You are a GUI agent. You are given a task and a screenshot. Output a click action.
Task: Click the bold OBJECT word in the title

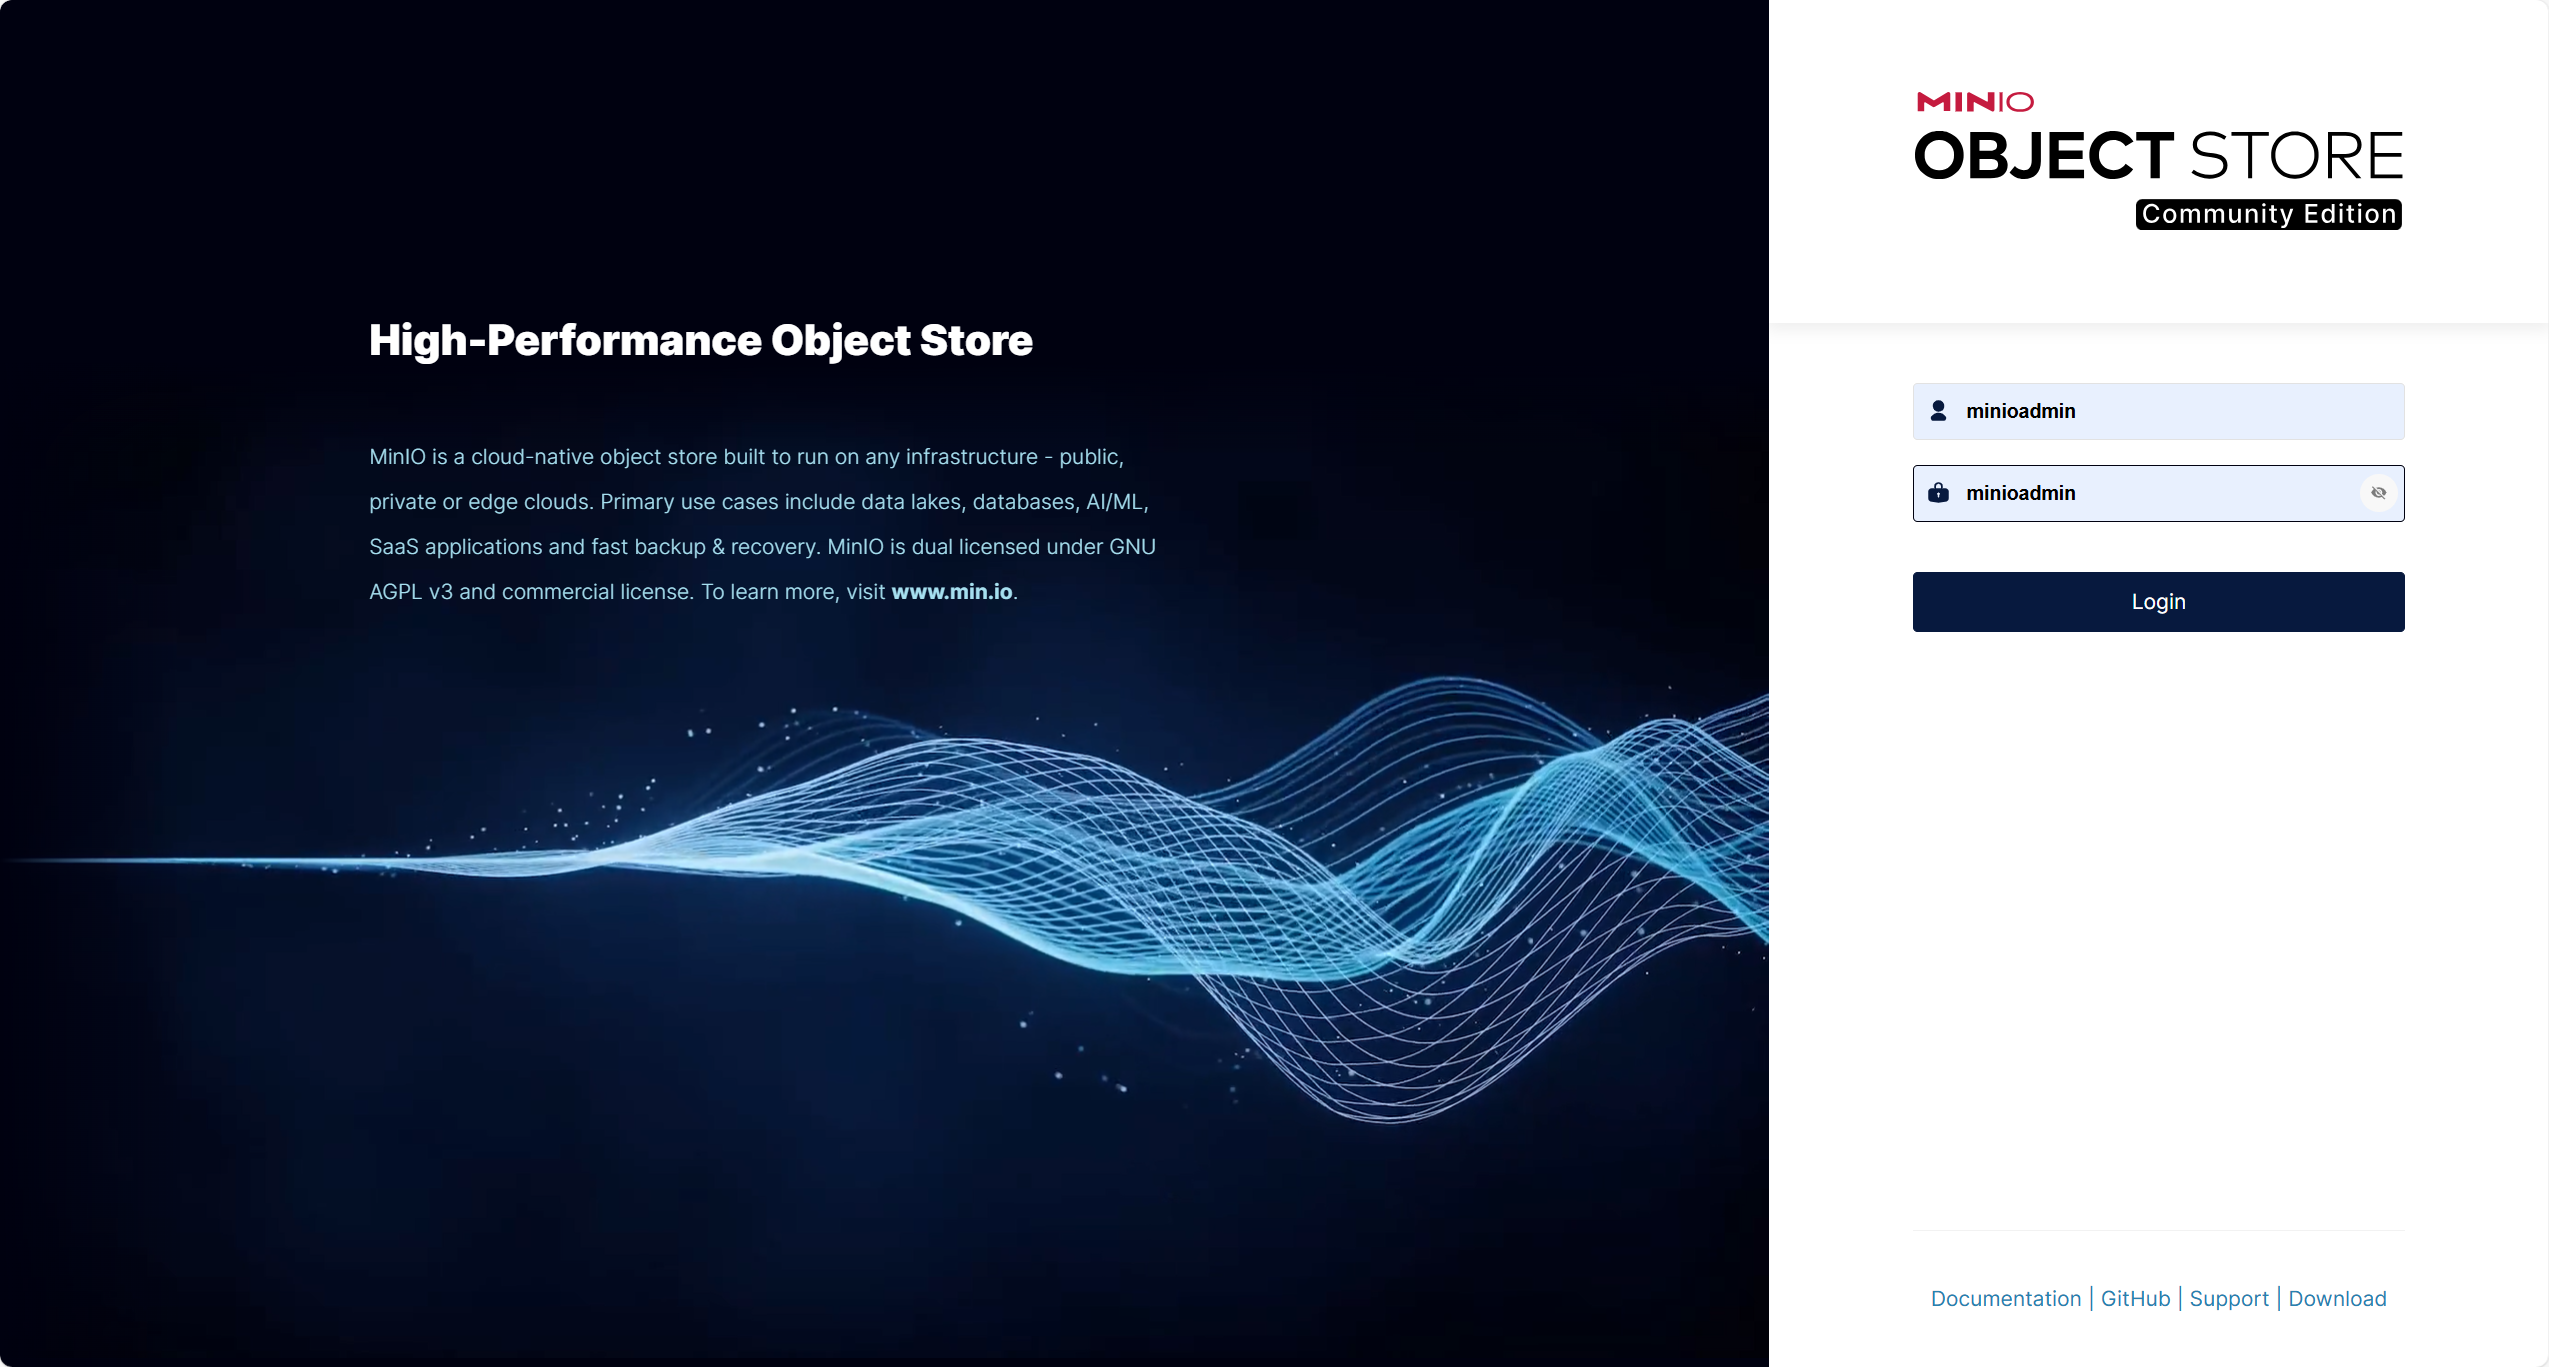[x=2043, y=157]
